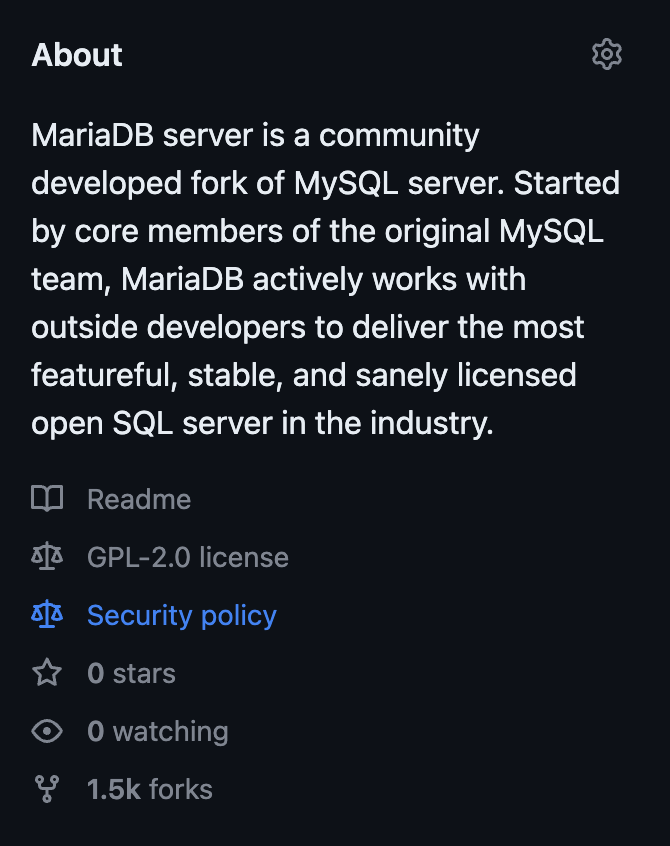The height and width of the screenshot is (846, 670).
Task: Click the bold 0 before stars
Action: coord(95,673)
